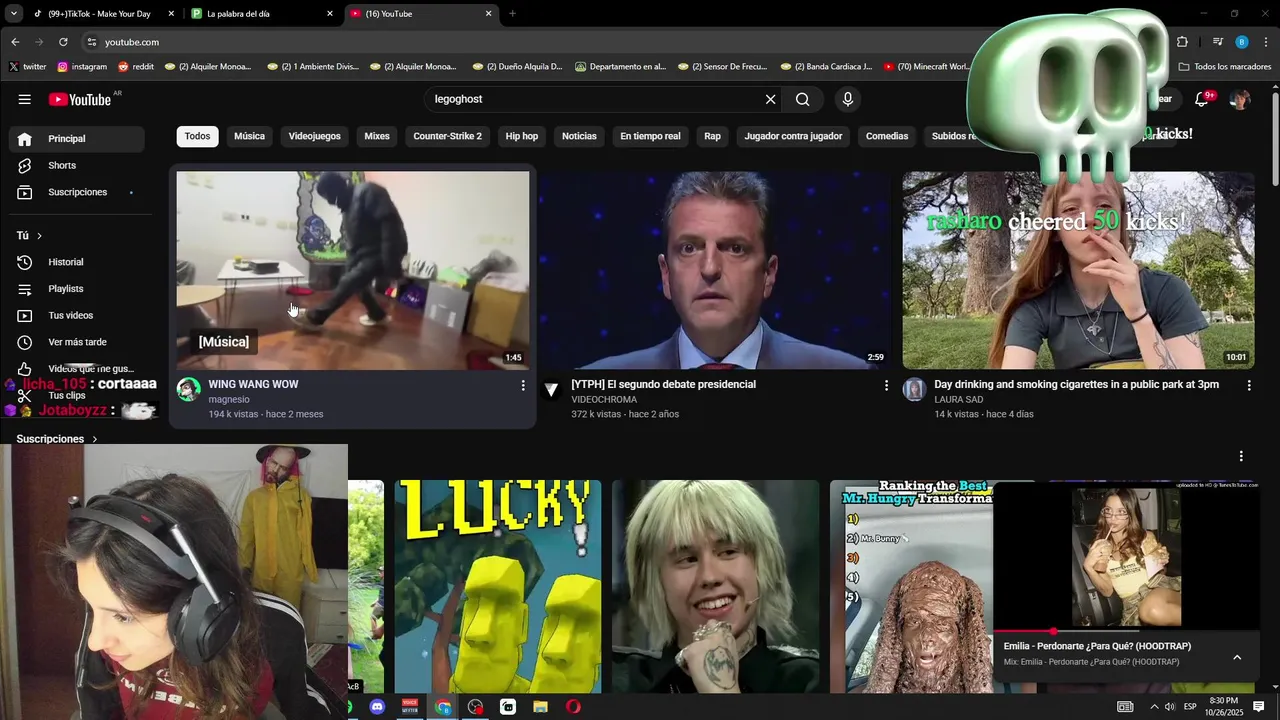1280x720 pixels.
Task: Play Day drinking video thumbnail
Action: (x=1078, y=270)
